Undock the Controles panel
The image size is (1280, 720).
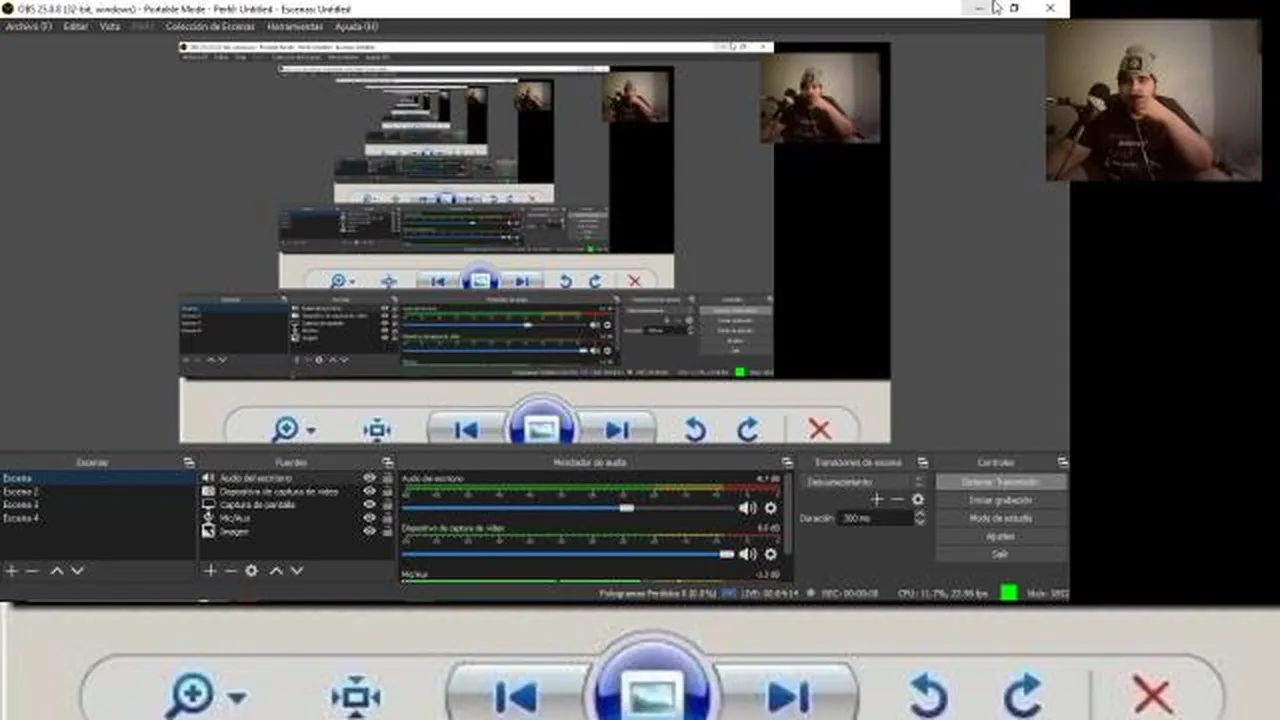point(1062,463)
